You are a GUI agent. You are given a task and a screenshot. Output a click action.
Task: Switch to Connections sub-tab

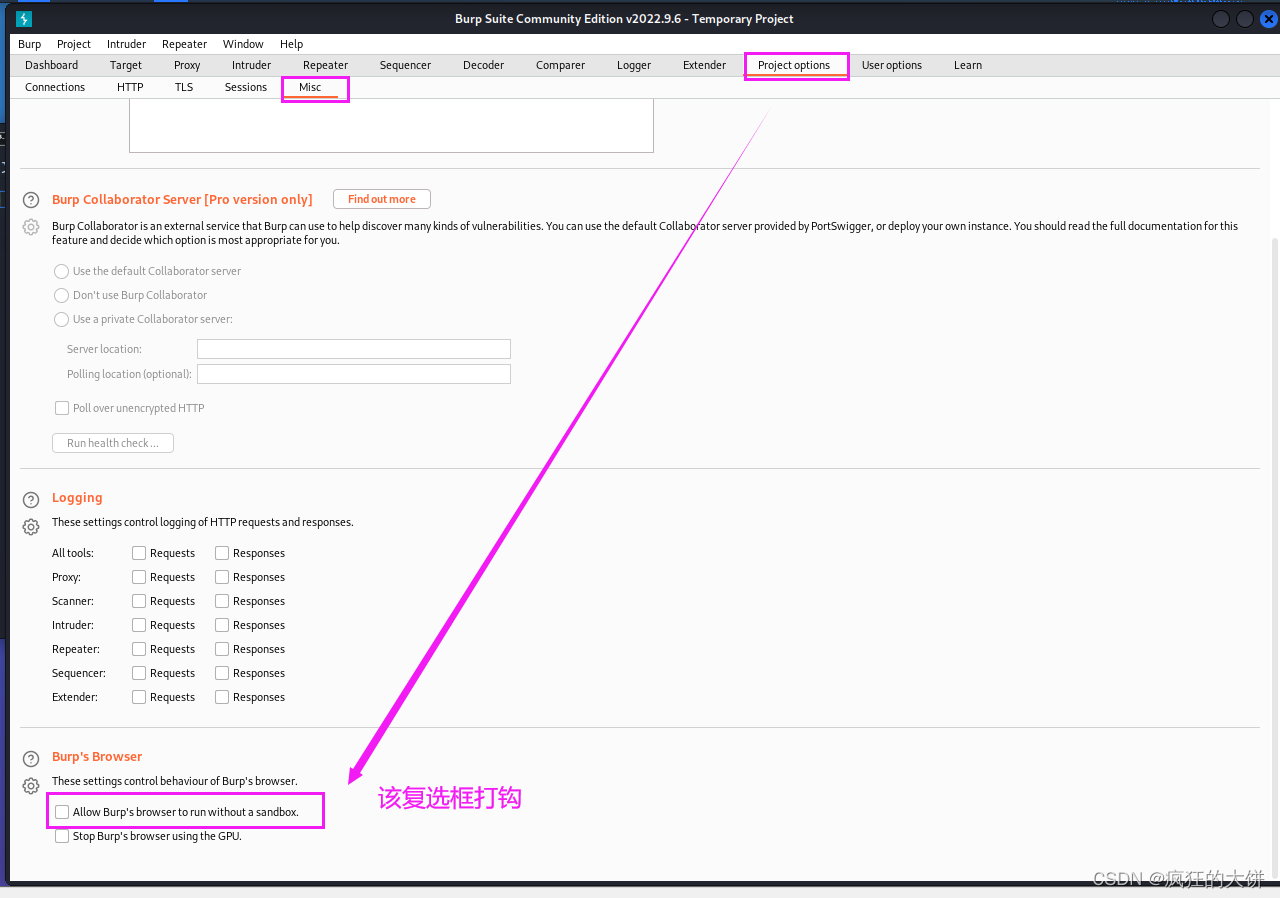[55, 87]
